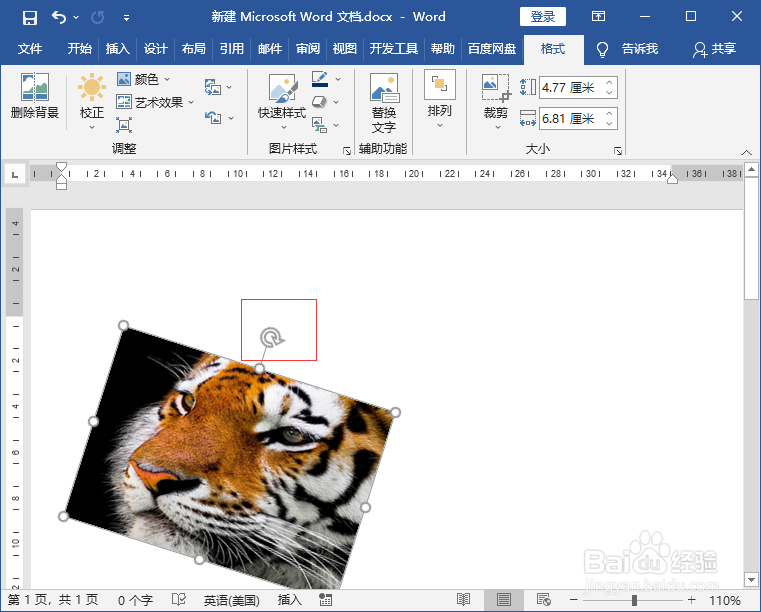Viewport: 761px width, 612px height.
Task: Open the 校正 corrections dropdown
Action: (92, 102)
